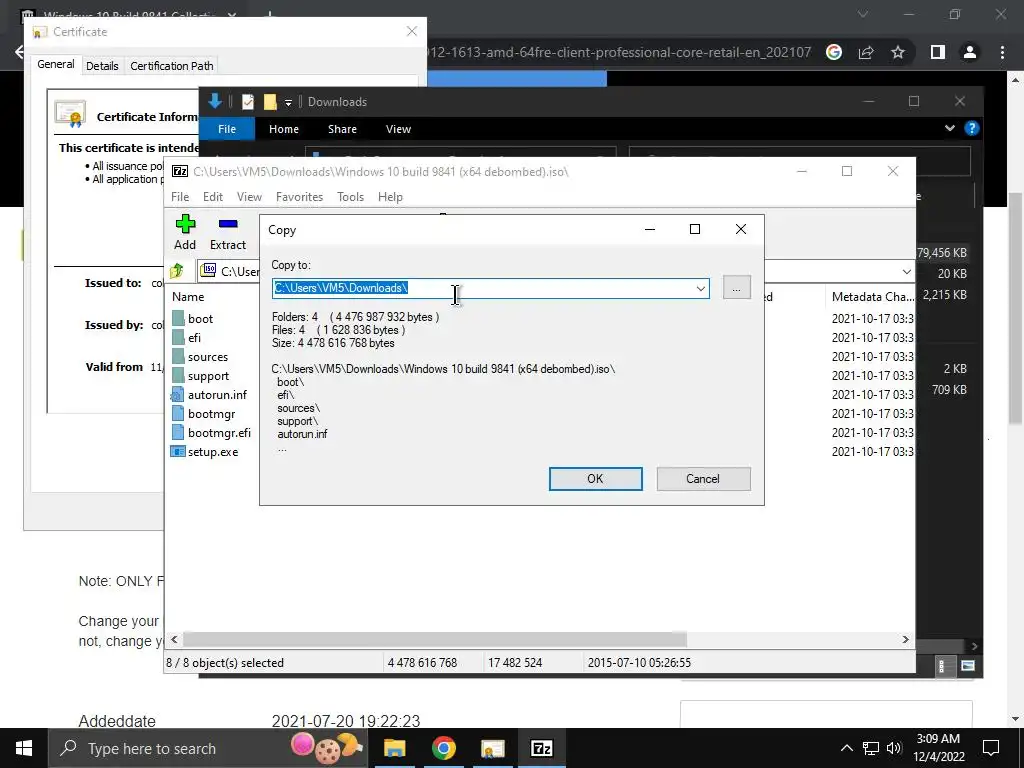
Task: Open Chrome tab search chevron
Action: coord(863,14)
